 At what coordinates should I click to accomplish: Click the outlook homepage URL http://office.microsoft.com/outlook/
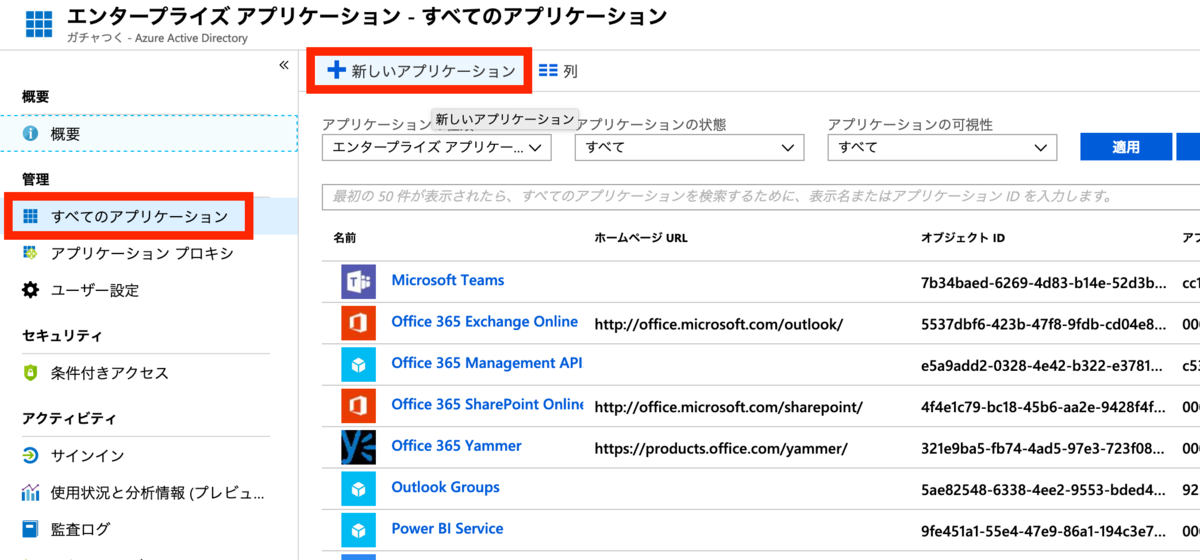click(x=719, y=325)
